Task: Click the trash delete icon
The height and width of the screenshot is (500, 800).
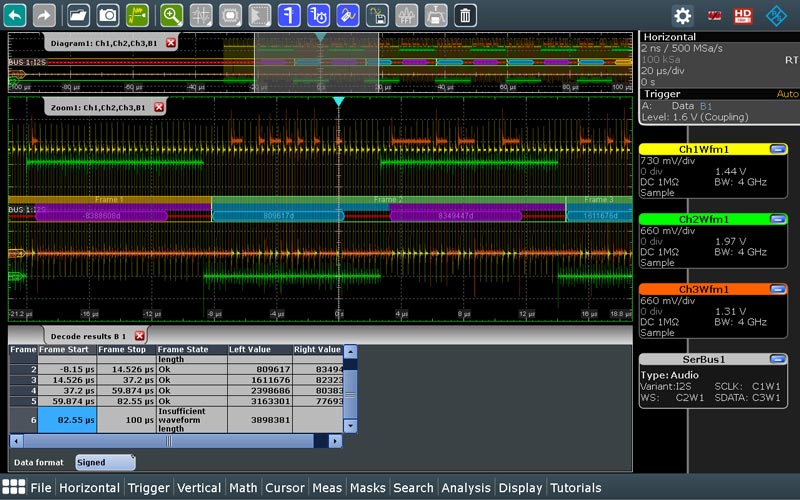Action: (465, 15)
